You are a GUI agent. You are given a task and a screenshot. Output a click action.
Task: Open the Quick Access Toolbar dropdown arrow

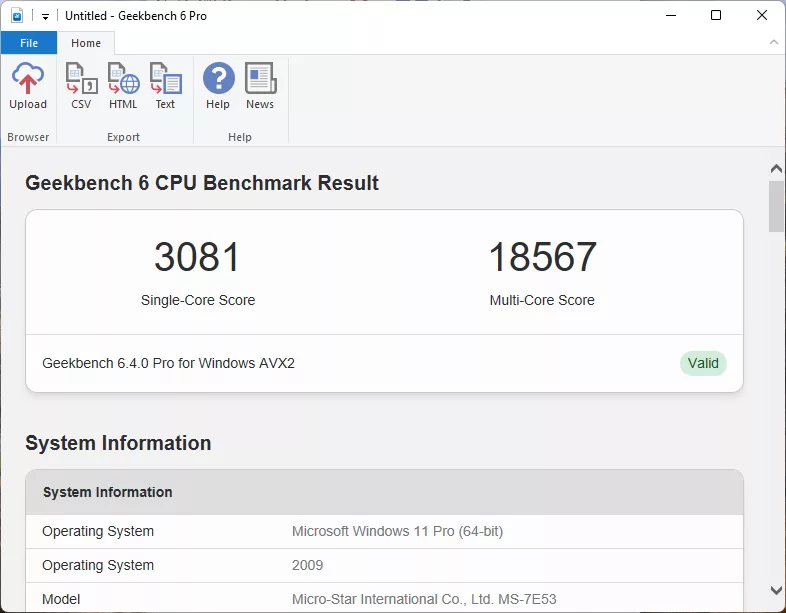[x=45, y=17]
